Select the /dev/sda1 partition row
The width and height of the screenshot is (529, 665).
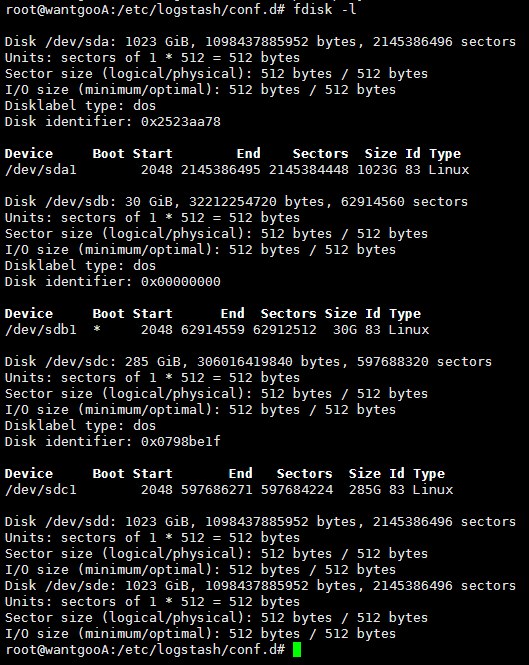tap(237, 170)
